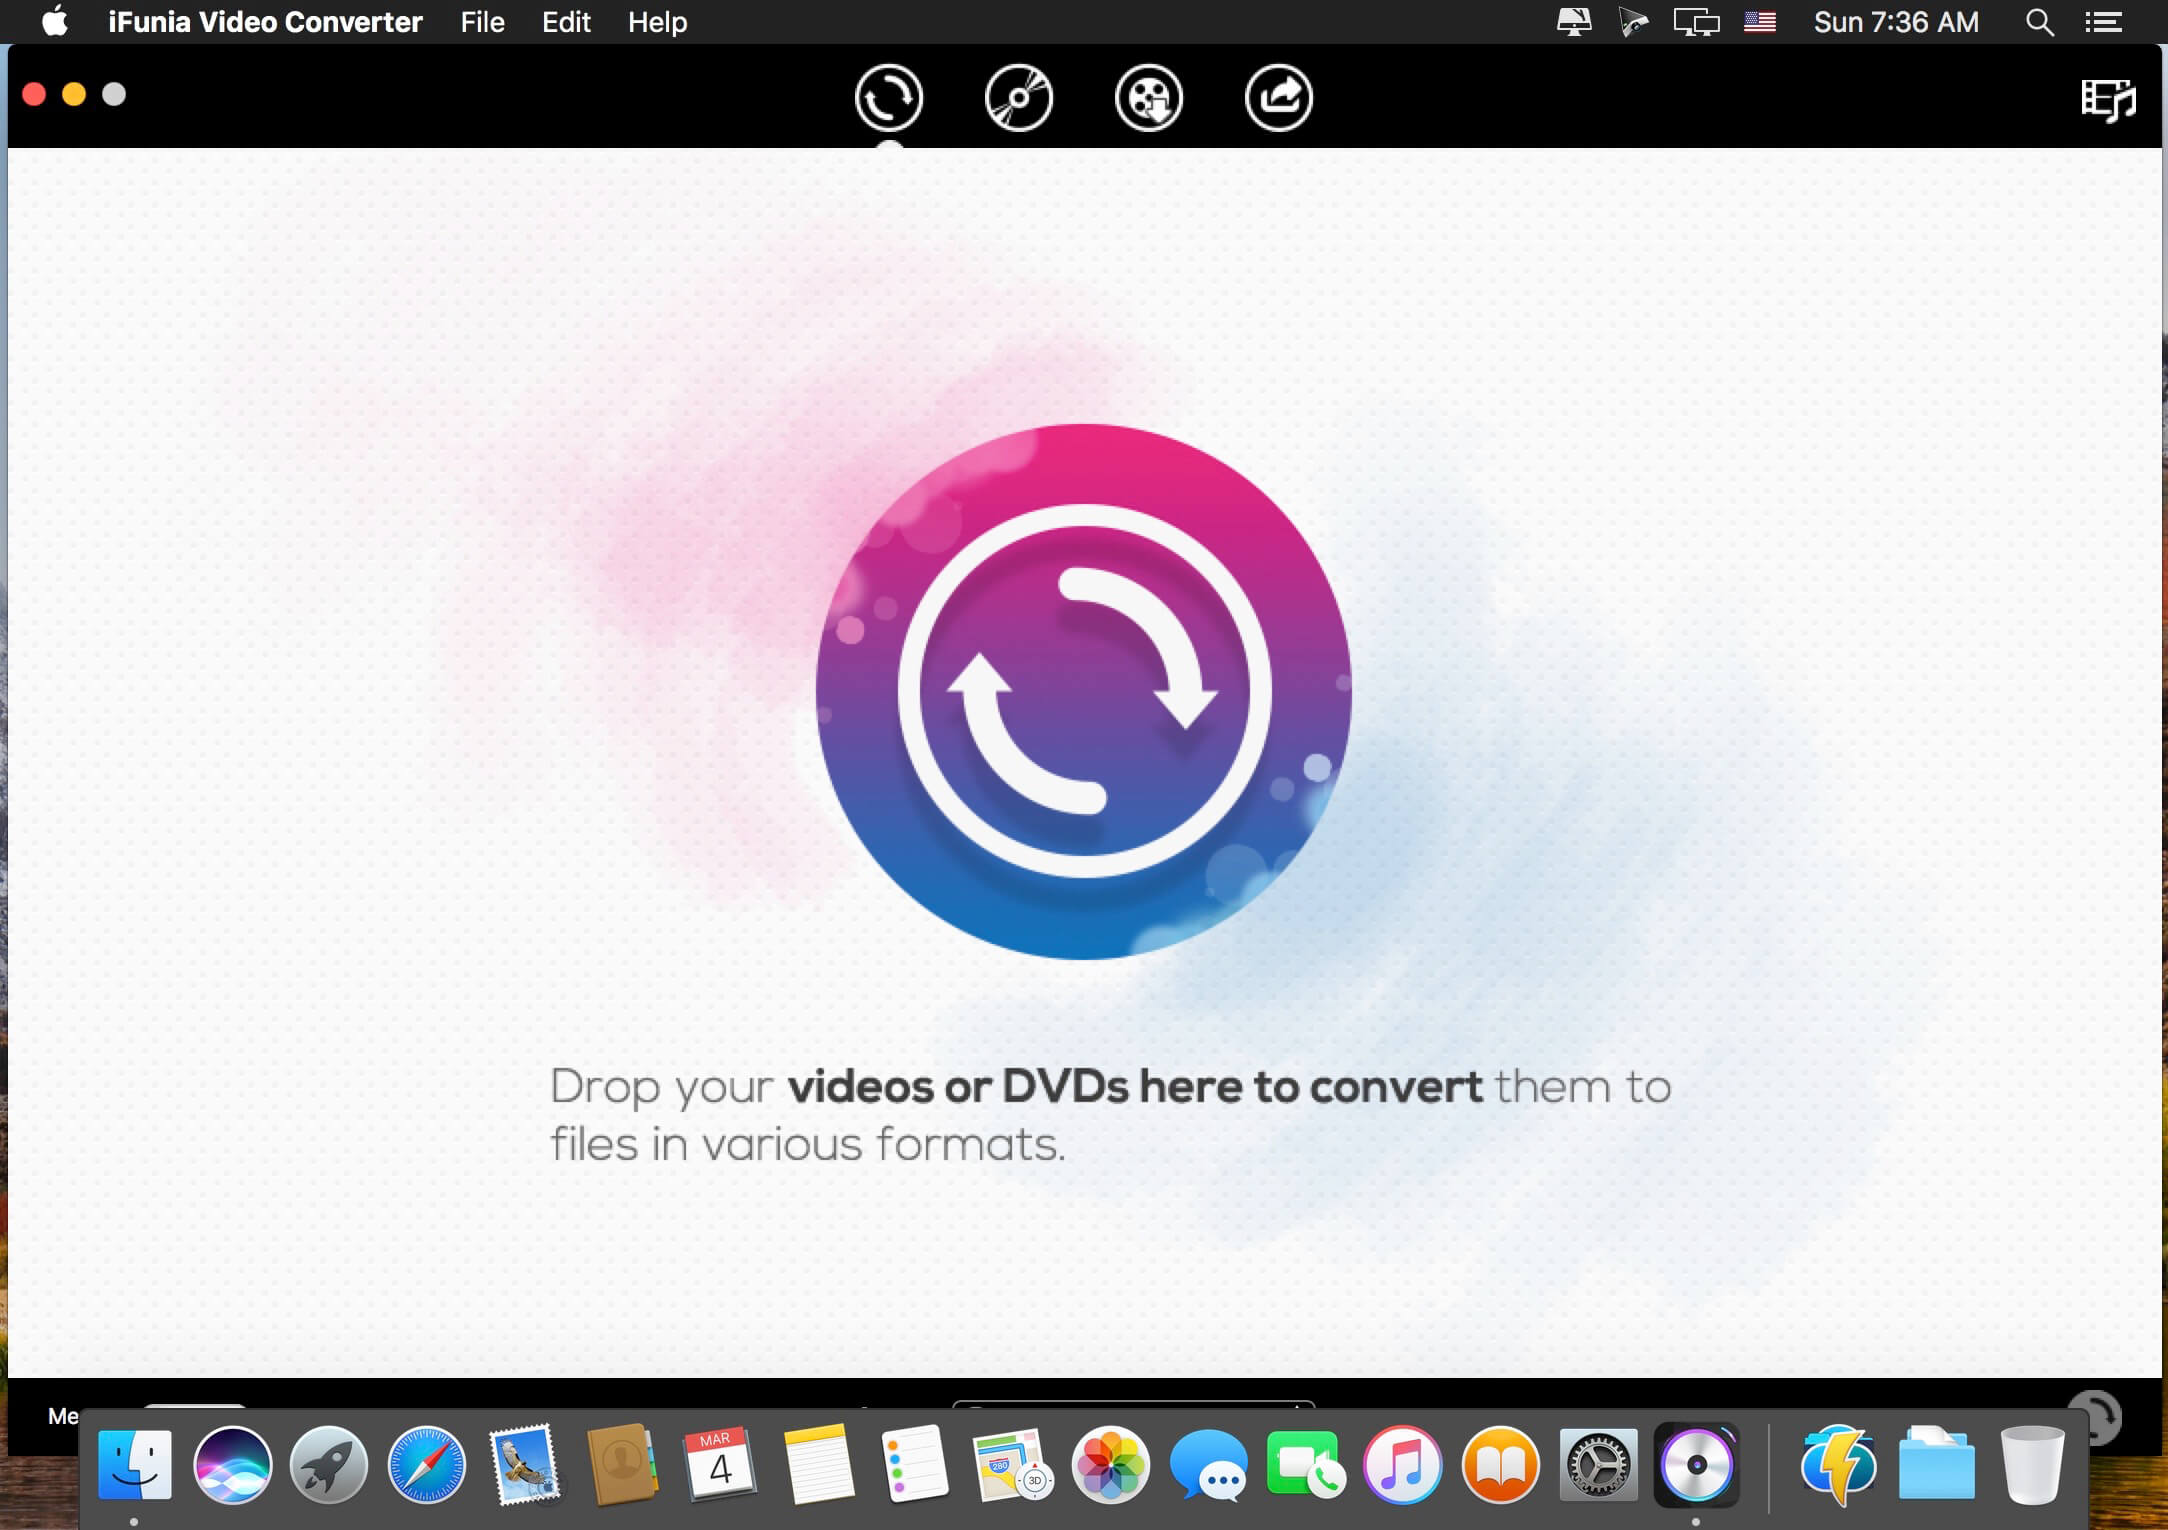This screenshot has width=2168, height=1530.
Task: Open the US keyboard input menu
Action: 1759,21
